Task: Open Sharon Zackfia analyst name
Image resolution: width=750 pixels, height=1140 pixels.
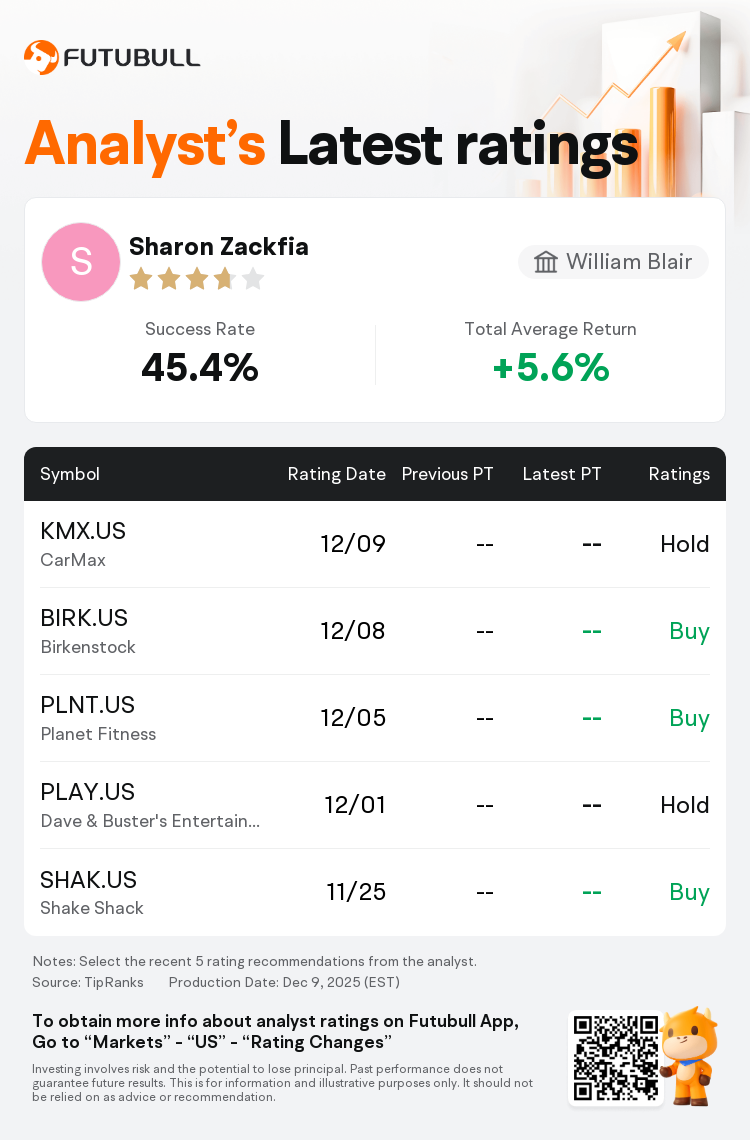Action: pyautogui.click(x=218, y=246)
